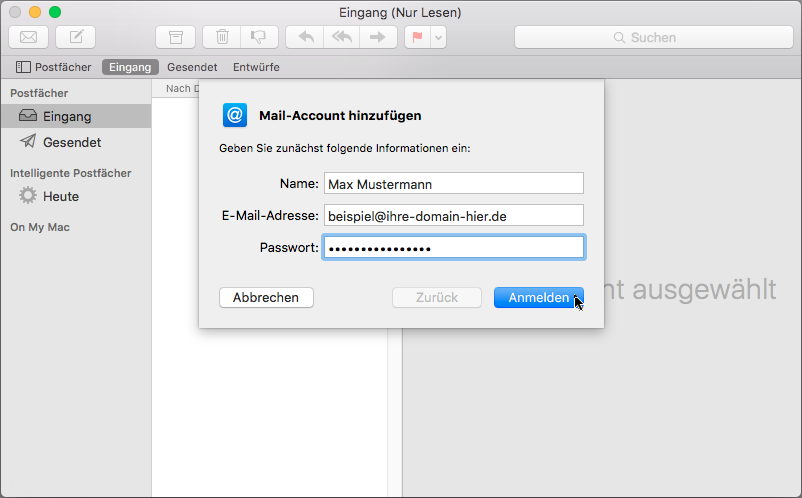This screenshot has height=498, width=802.
Task: Open Entwürfe in the favorites bar
Action: tap(256, 67)
